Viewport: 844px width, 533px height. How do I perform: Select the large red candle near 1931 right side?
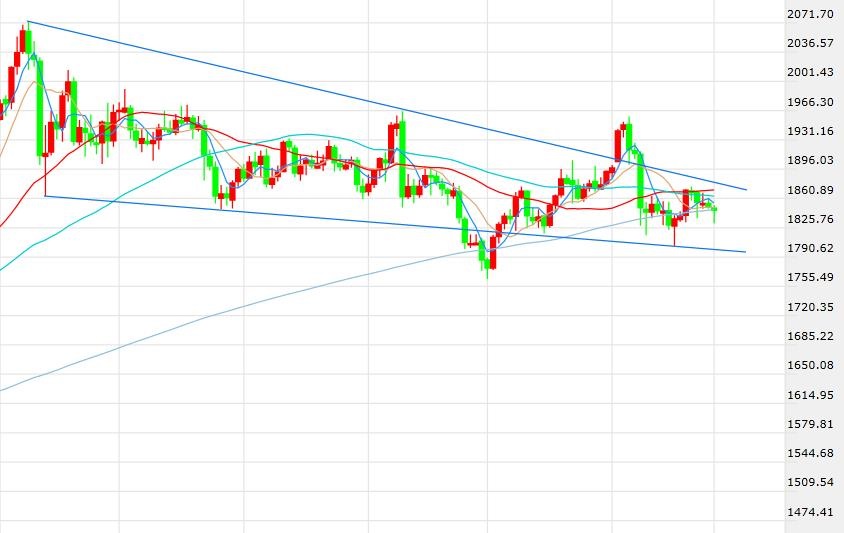(x=617, y=145)
